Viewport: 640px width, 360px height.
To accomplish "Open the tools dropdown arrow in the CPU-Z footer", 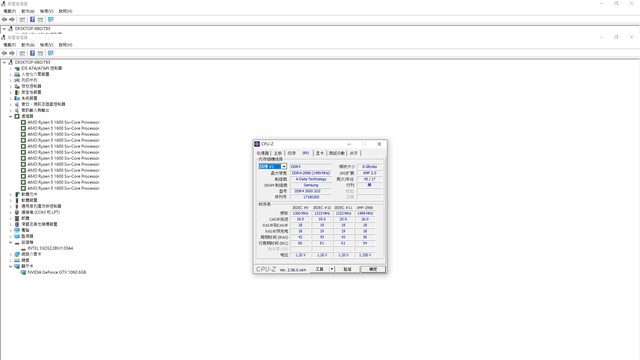I will point(332,269).
